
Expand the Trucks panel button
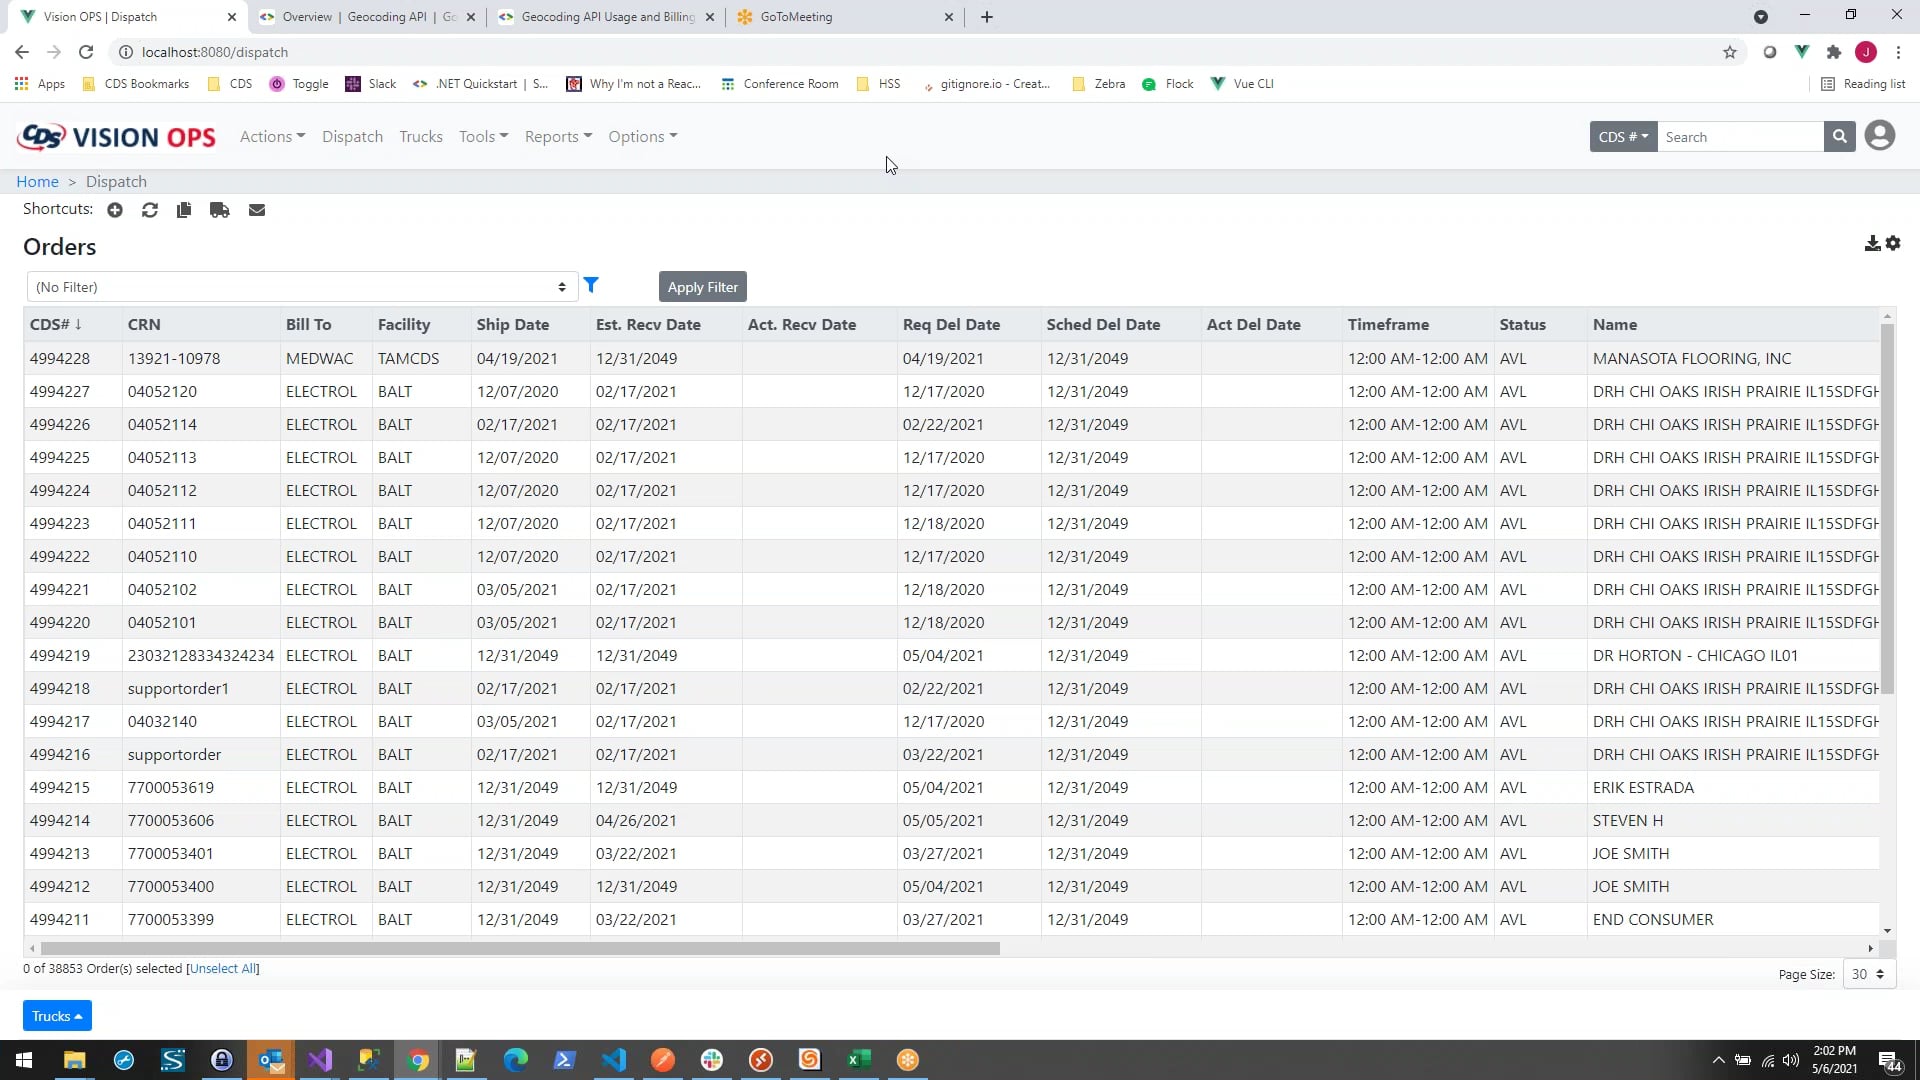click(57, 1016)
